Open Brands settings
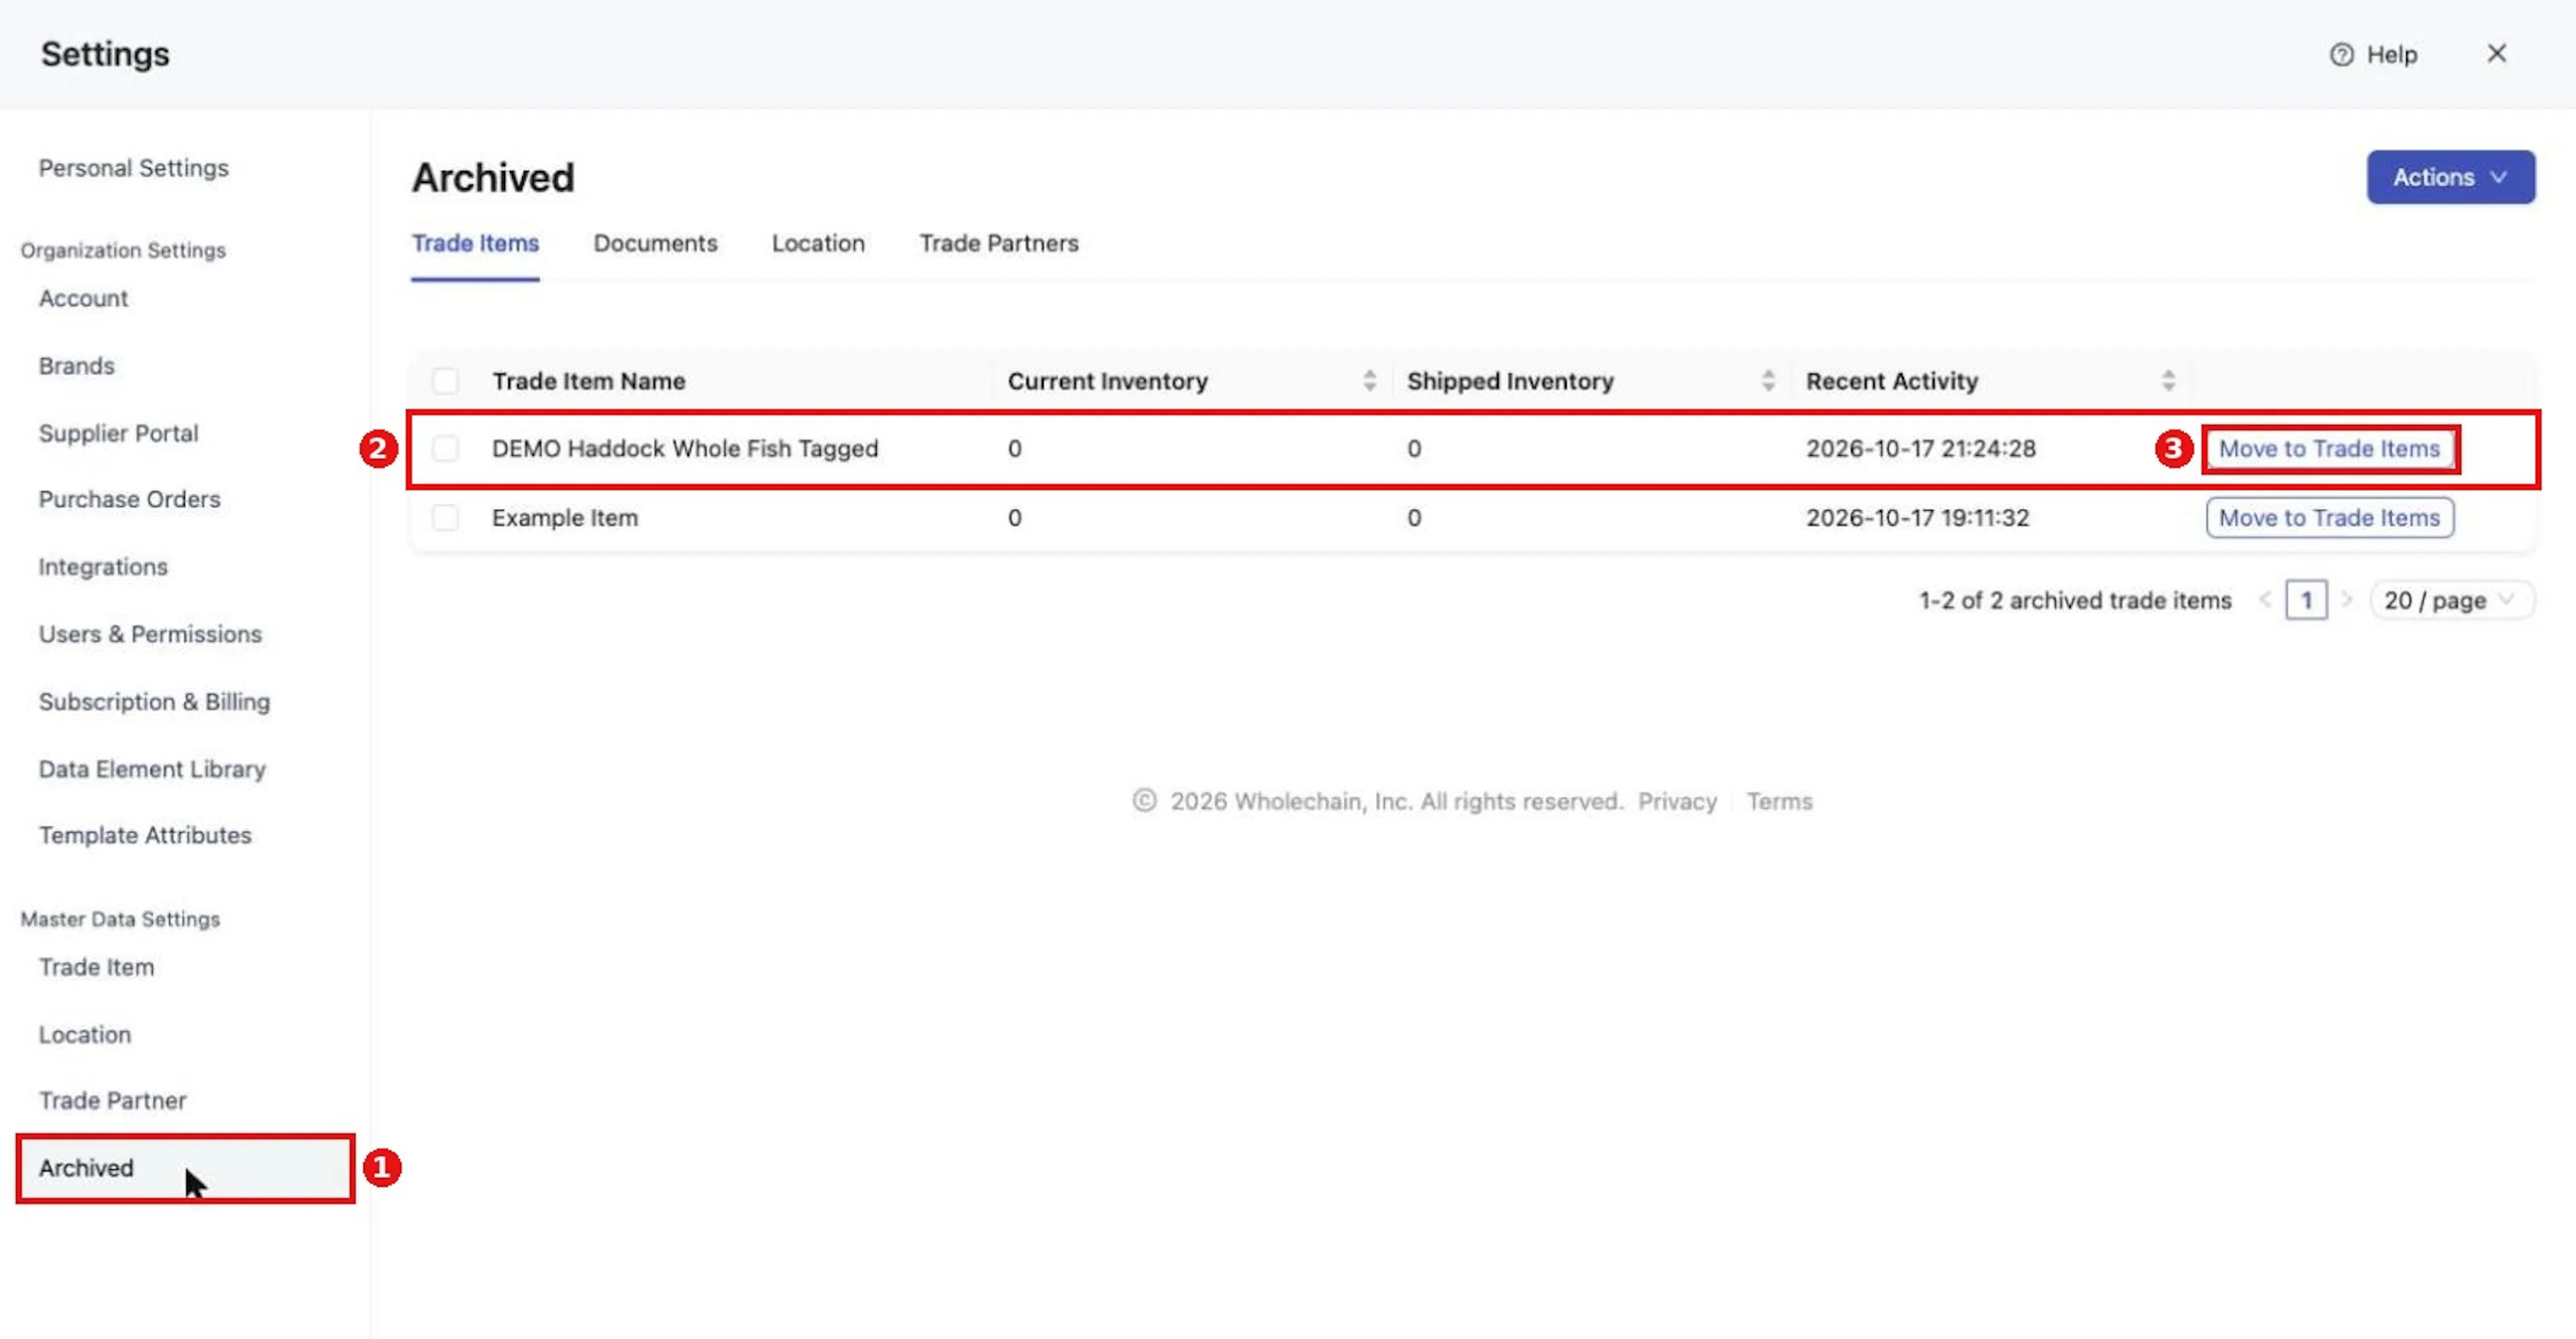This screenshot has width=2576, height=1339. [77, 366]
